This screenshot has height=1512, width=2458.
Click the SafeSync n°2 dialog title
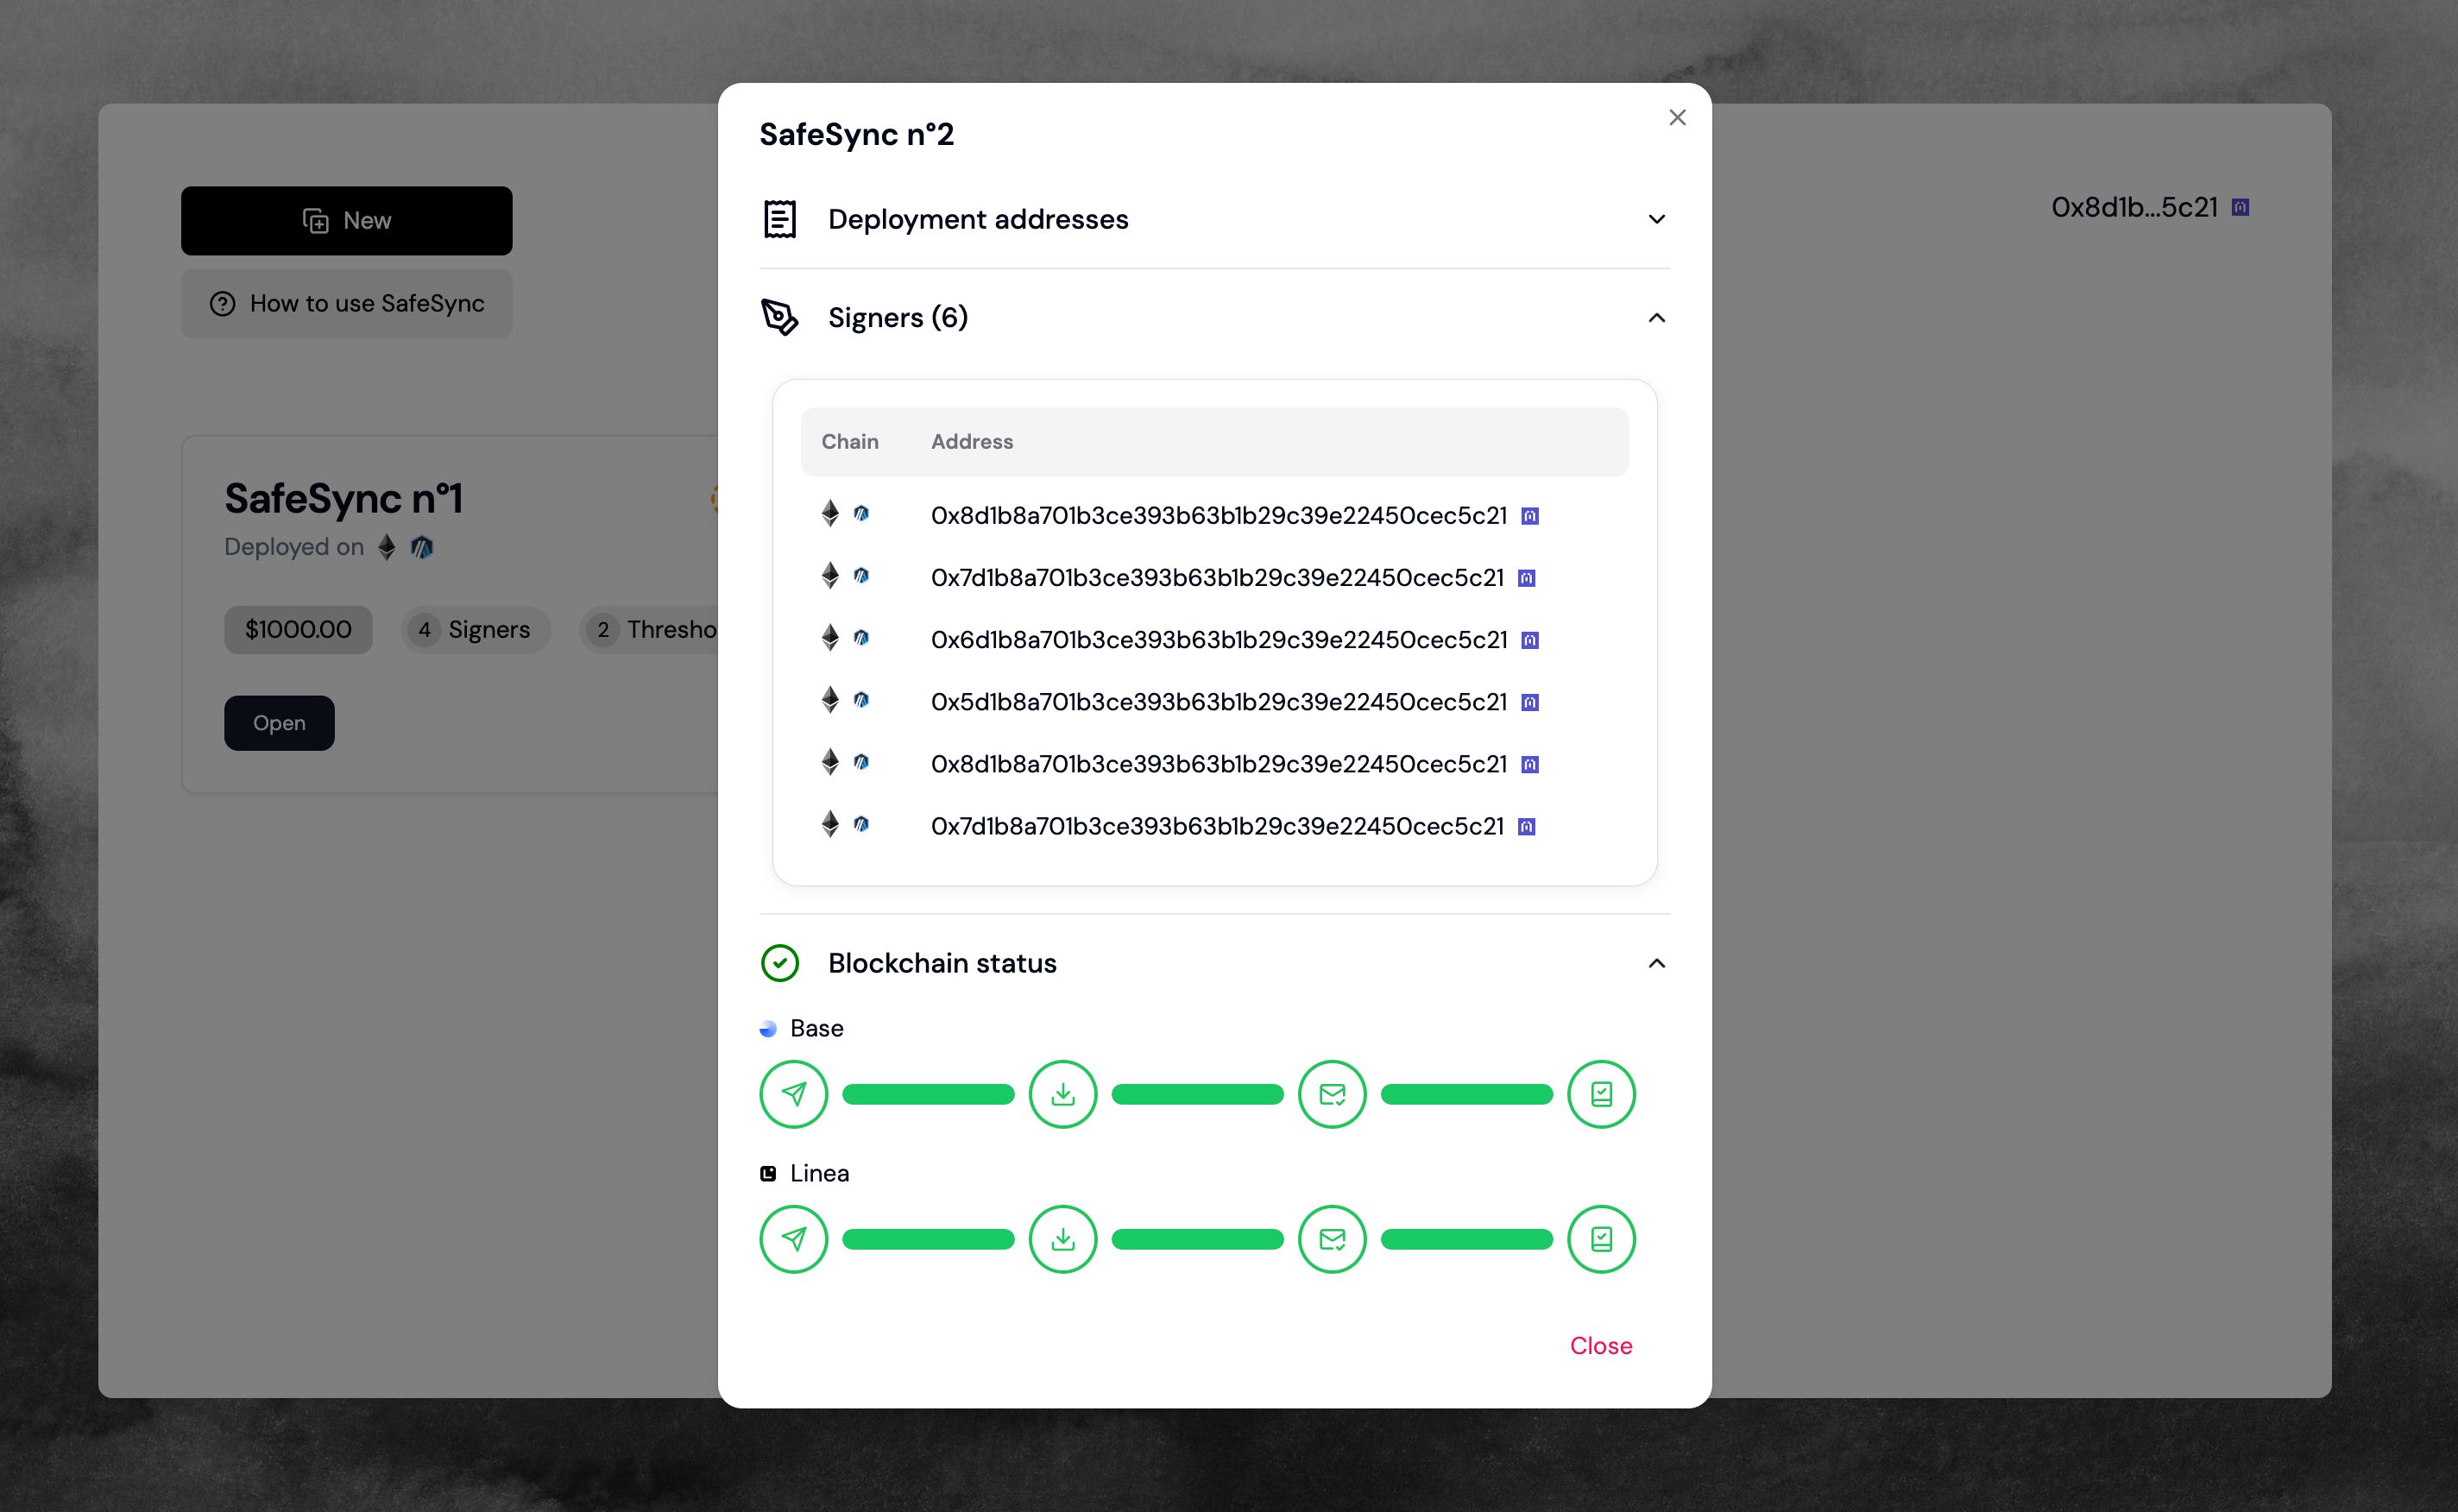[857, 134]
